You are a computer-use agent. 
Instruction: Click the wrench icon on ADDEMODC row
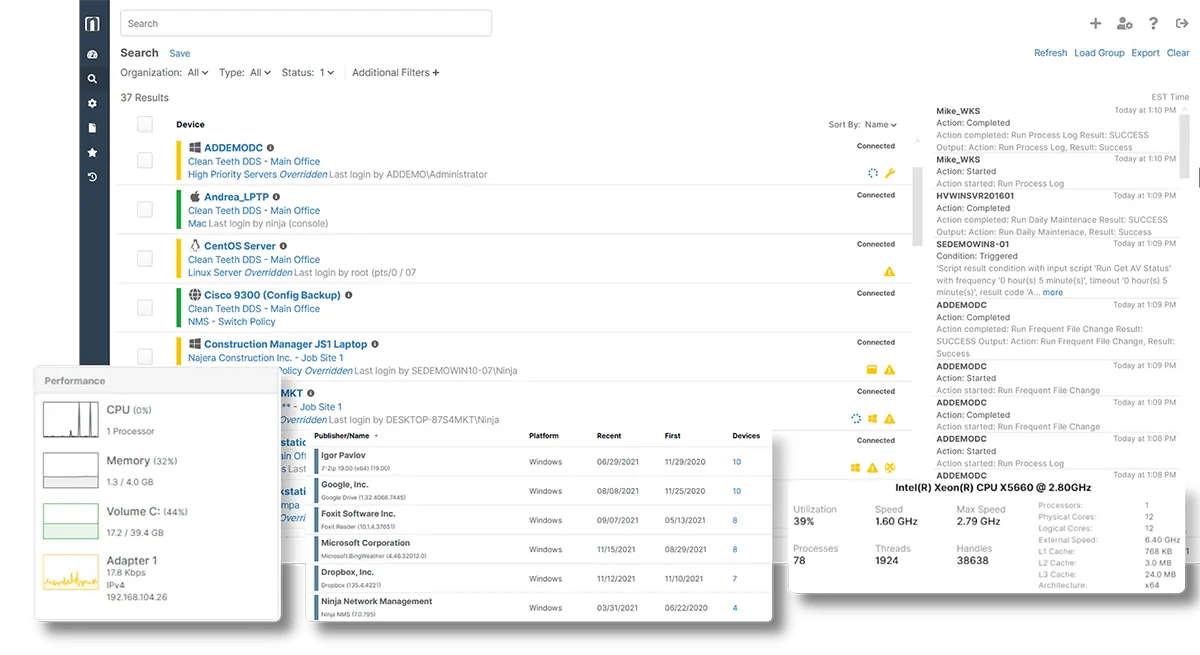click(890, 173)
